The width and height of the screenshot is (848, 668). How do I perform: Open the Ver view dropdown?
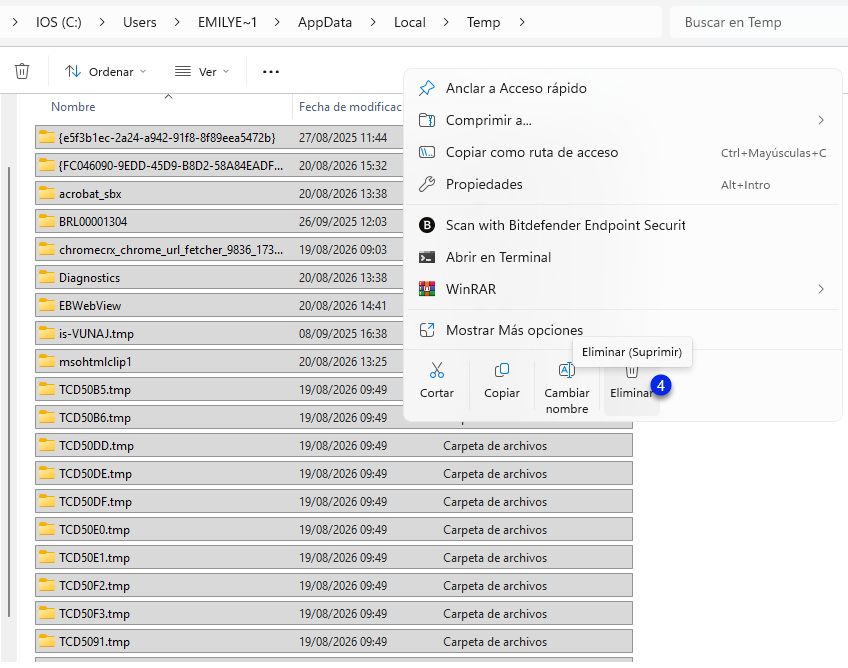point(202,71)
